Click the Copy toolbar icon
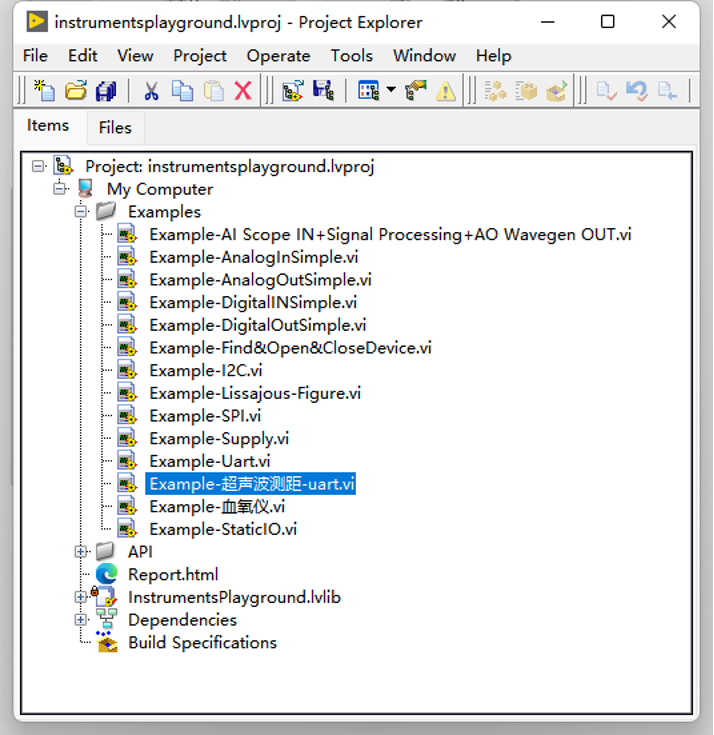The width and height of the screenshot is (714, 735). pos(182,91)
